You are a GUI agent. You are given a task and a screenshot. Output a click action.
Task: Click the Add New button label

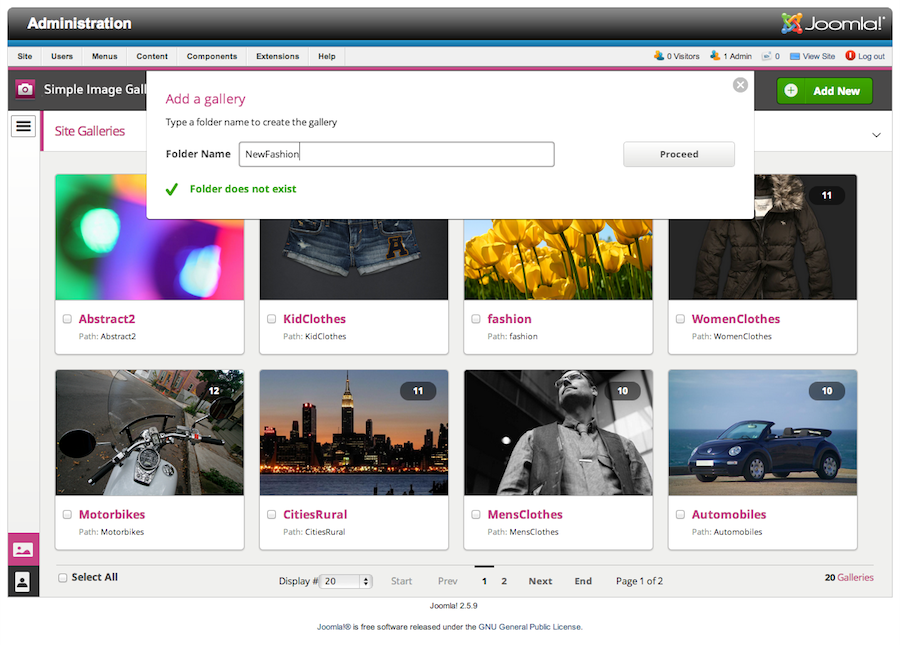pos(836,91)
